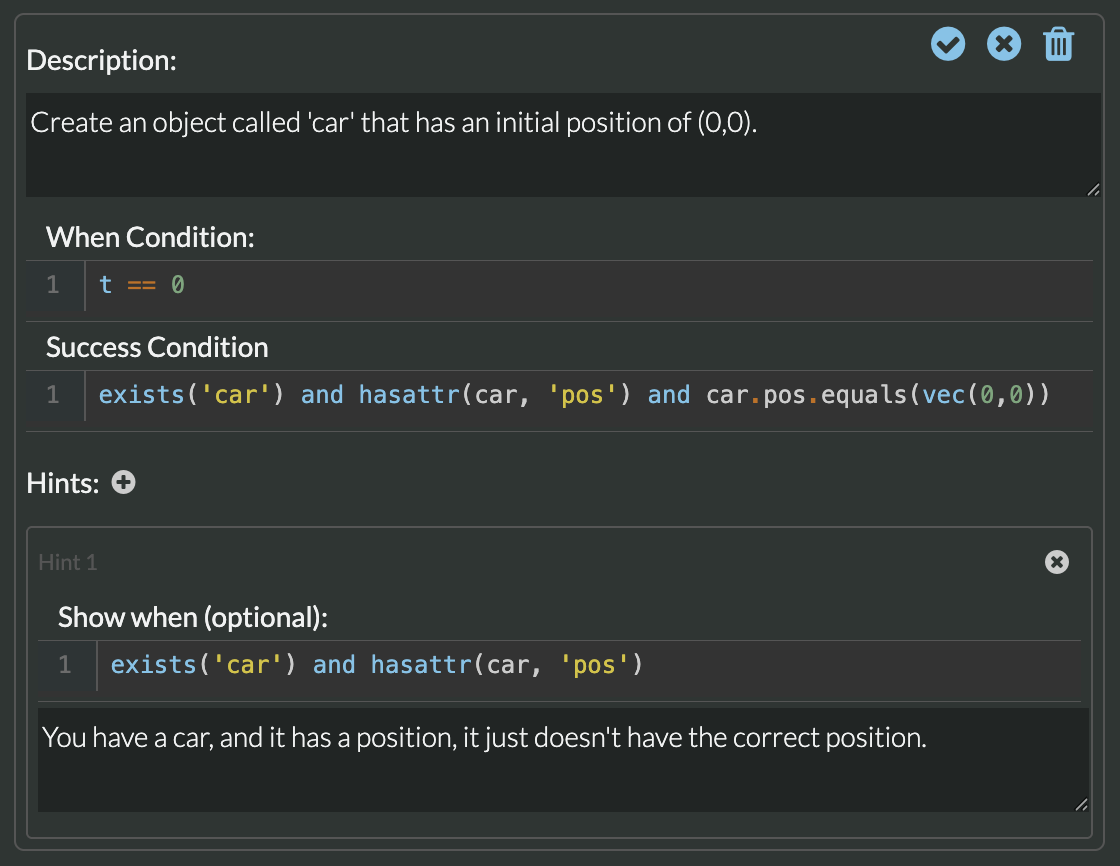Grab the Description textarea resize handle
Image resolution: width=1120 pixels, height=866 pixels.
1093,189
